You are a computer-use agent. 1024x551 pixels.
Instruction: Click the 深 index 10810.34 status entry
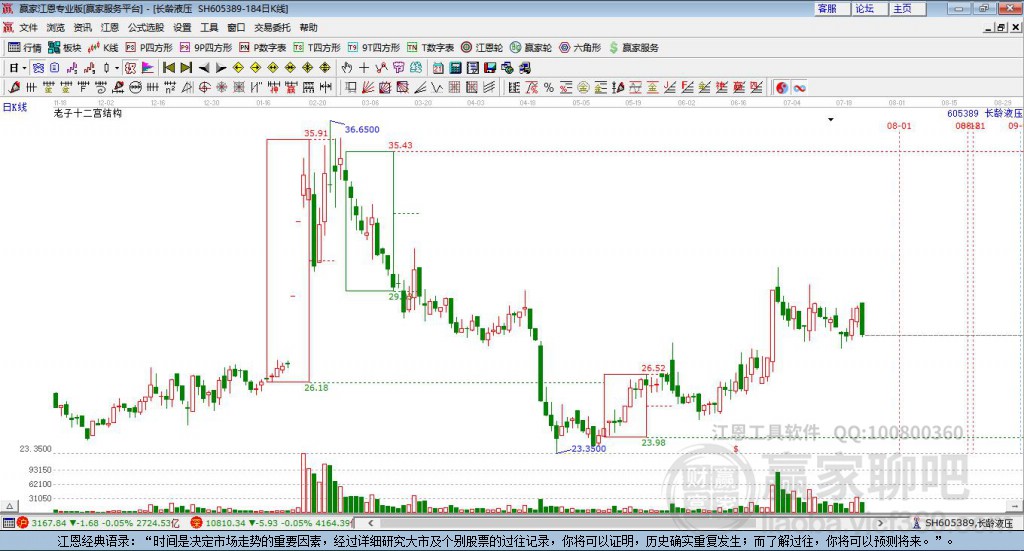(x=271, y=523)
